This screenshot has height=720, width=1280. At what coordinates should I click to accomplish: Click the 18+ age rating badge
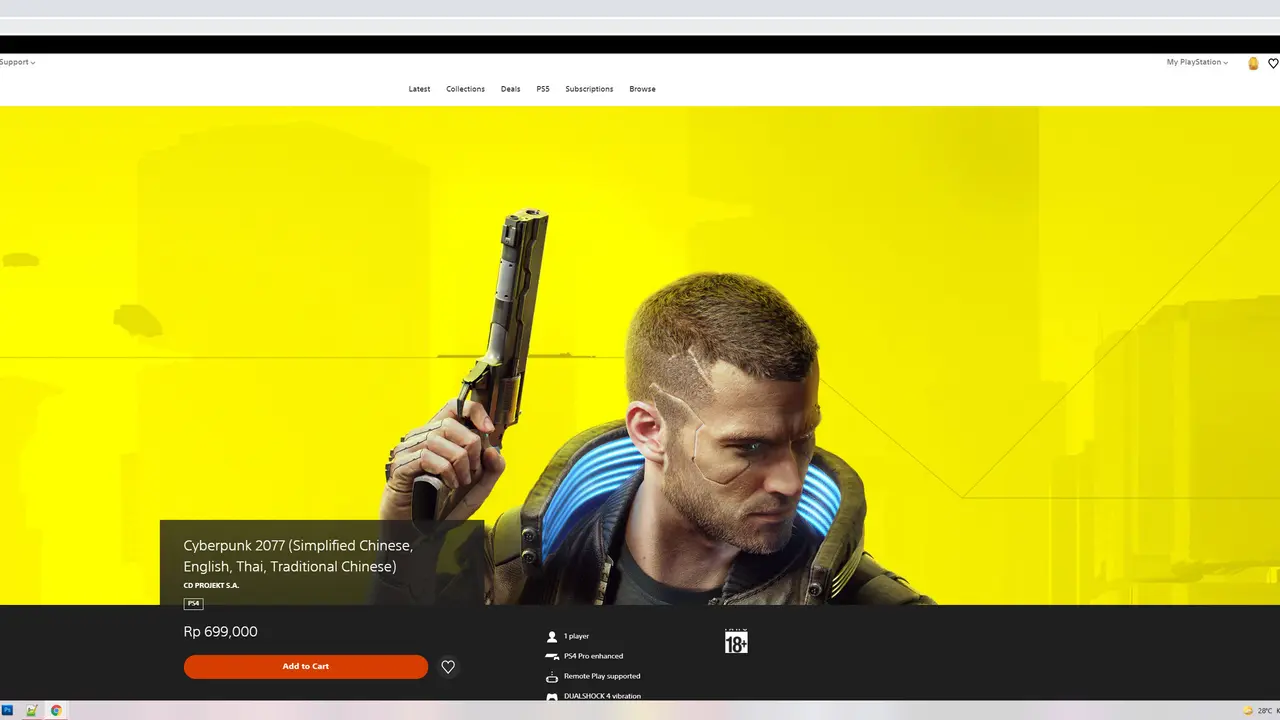pos(736,641)
